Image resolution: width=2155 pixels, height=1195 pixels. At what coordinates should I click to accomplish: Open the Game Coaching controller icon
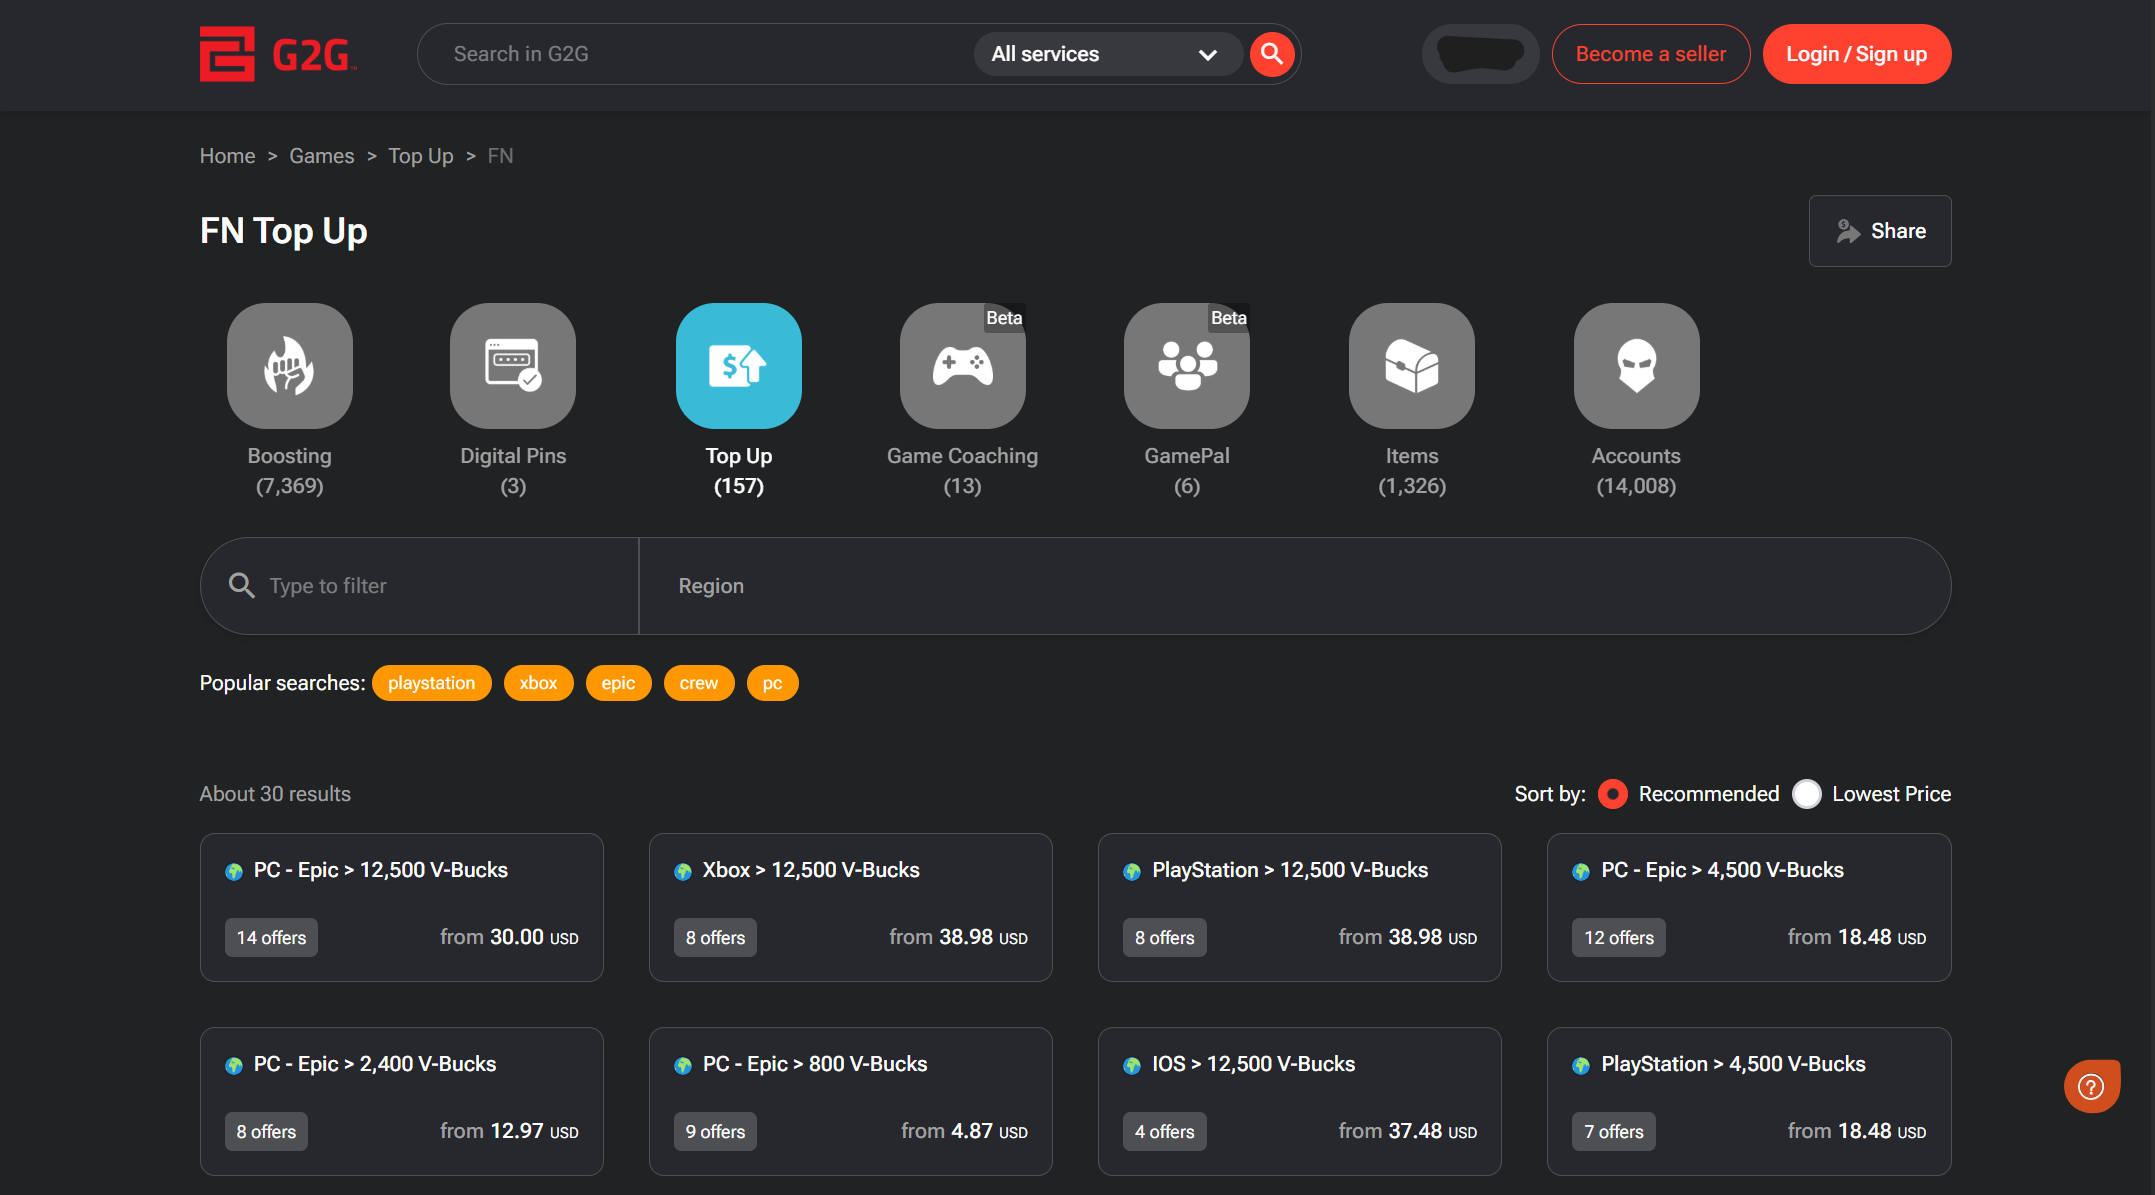pyautogui.click(x=963, y=366)
